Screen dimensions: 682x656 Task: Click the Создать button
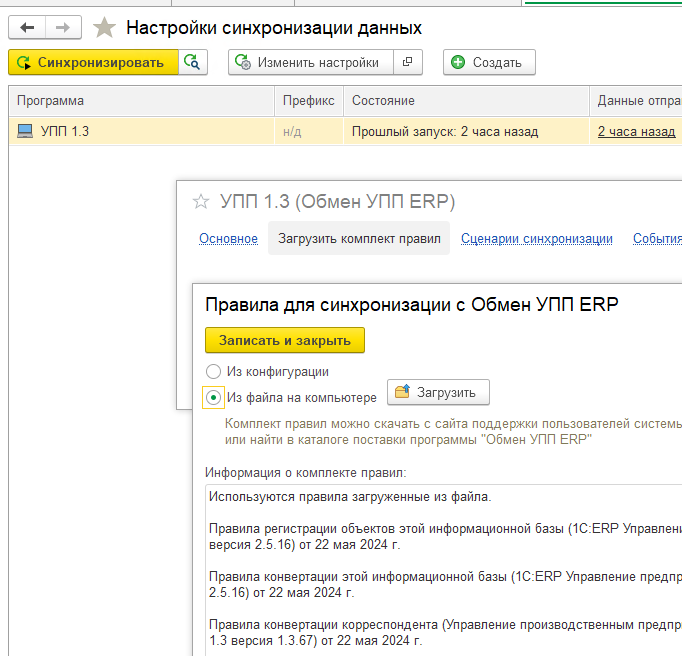point(489,63)
